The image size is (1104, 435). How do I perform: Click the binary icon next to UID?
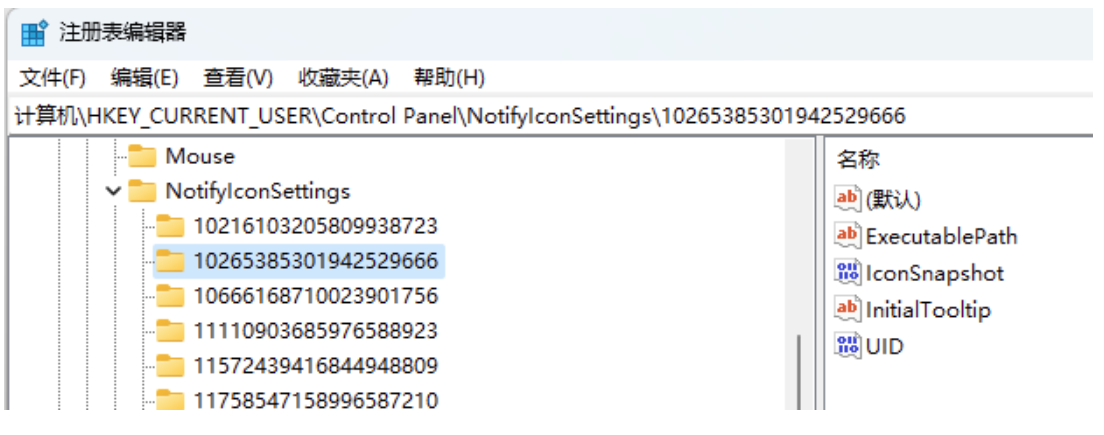coord(847,347)
